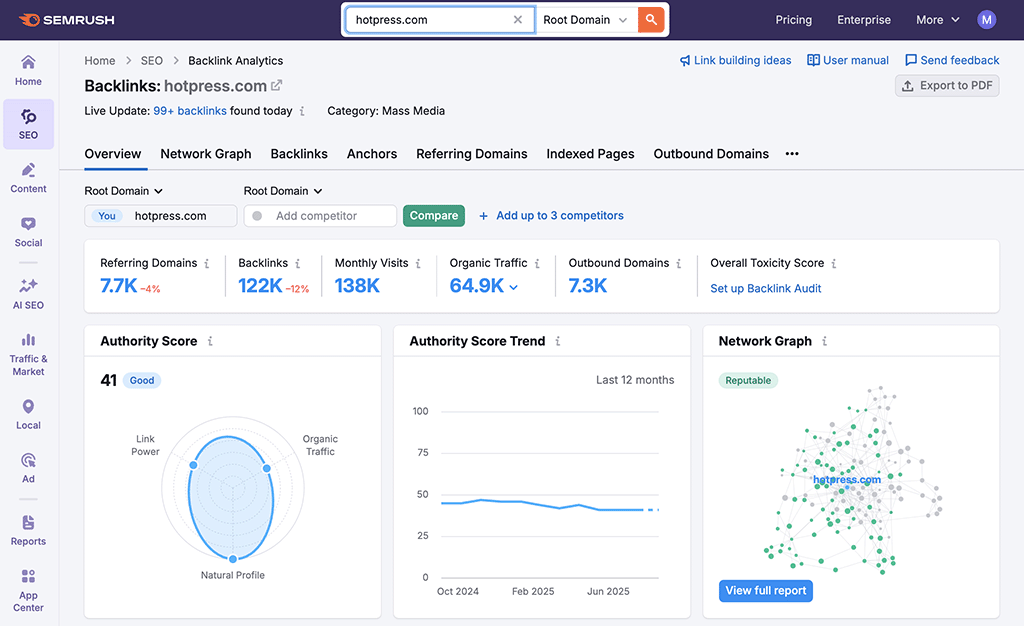Open App Center in the sidebar
This screenshot has height=626, width=1024.
28,591
